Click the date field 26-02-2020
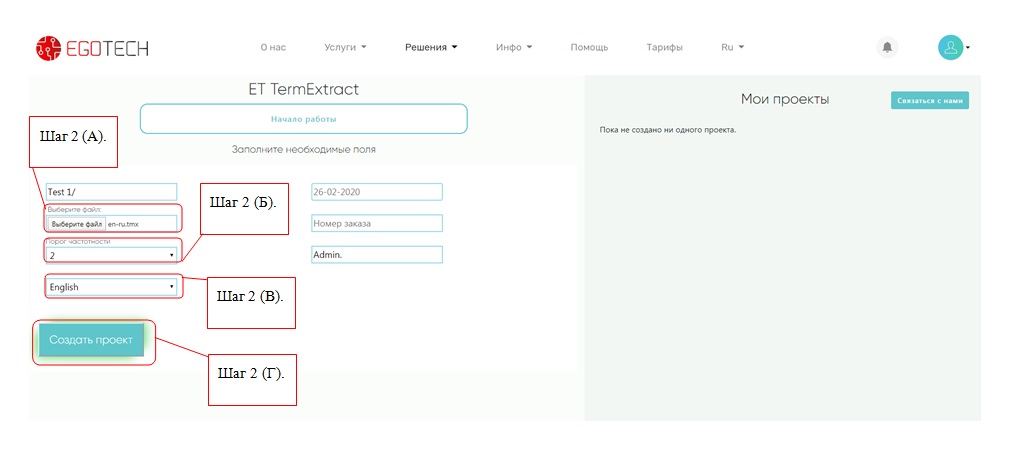The height and width of the screenshot is (452, 1010). click(376, 192)
